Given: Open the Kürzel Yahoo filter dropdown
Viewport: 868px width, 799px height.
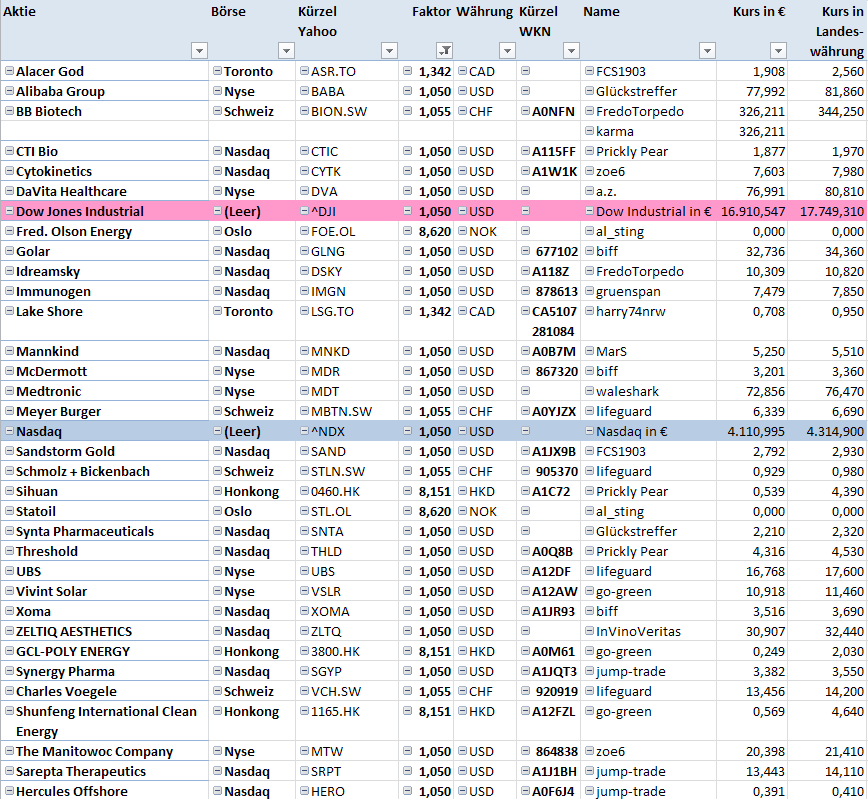Looking at the screenshot, I should click(390, 51).
